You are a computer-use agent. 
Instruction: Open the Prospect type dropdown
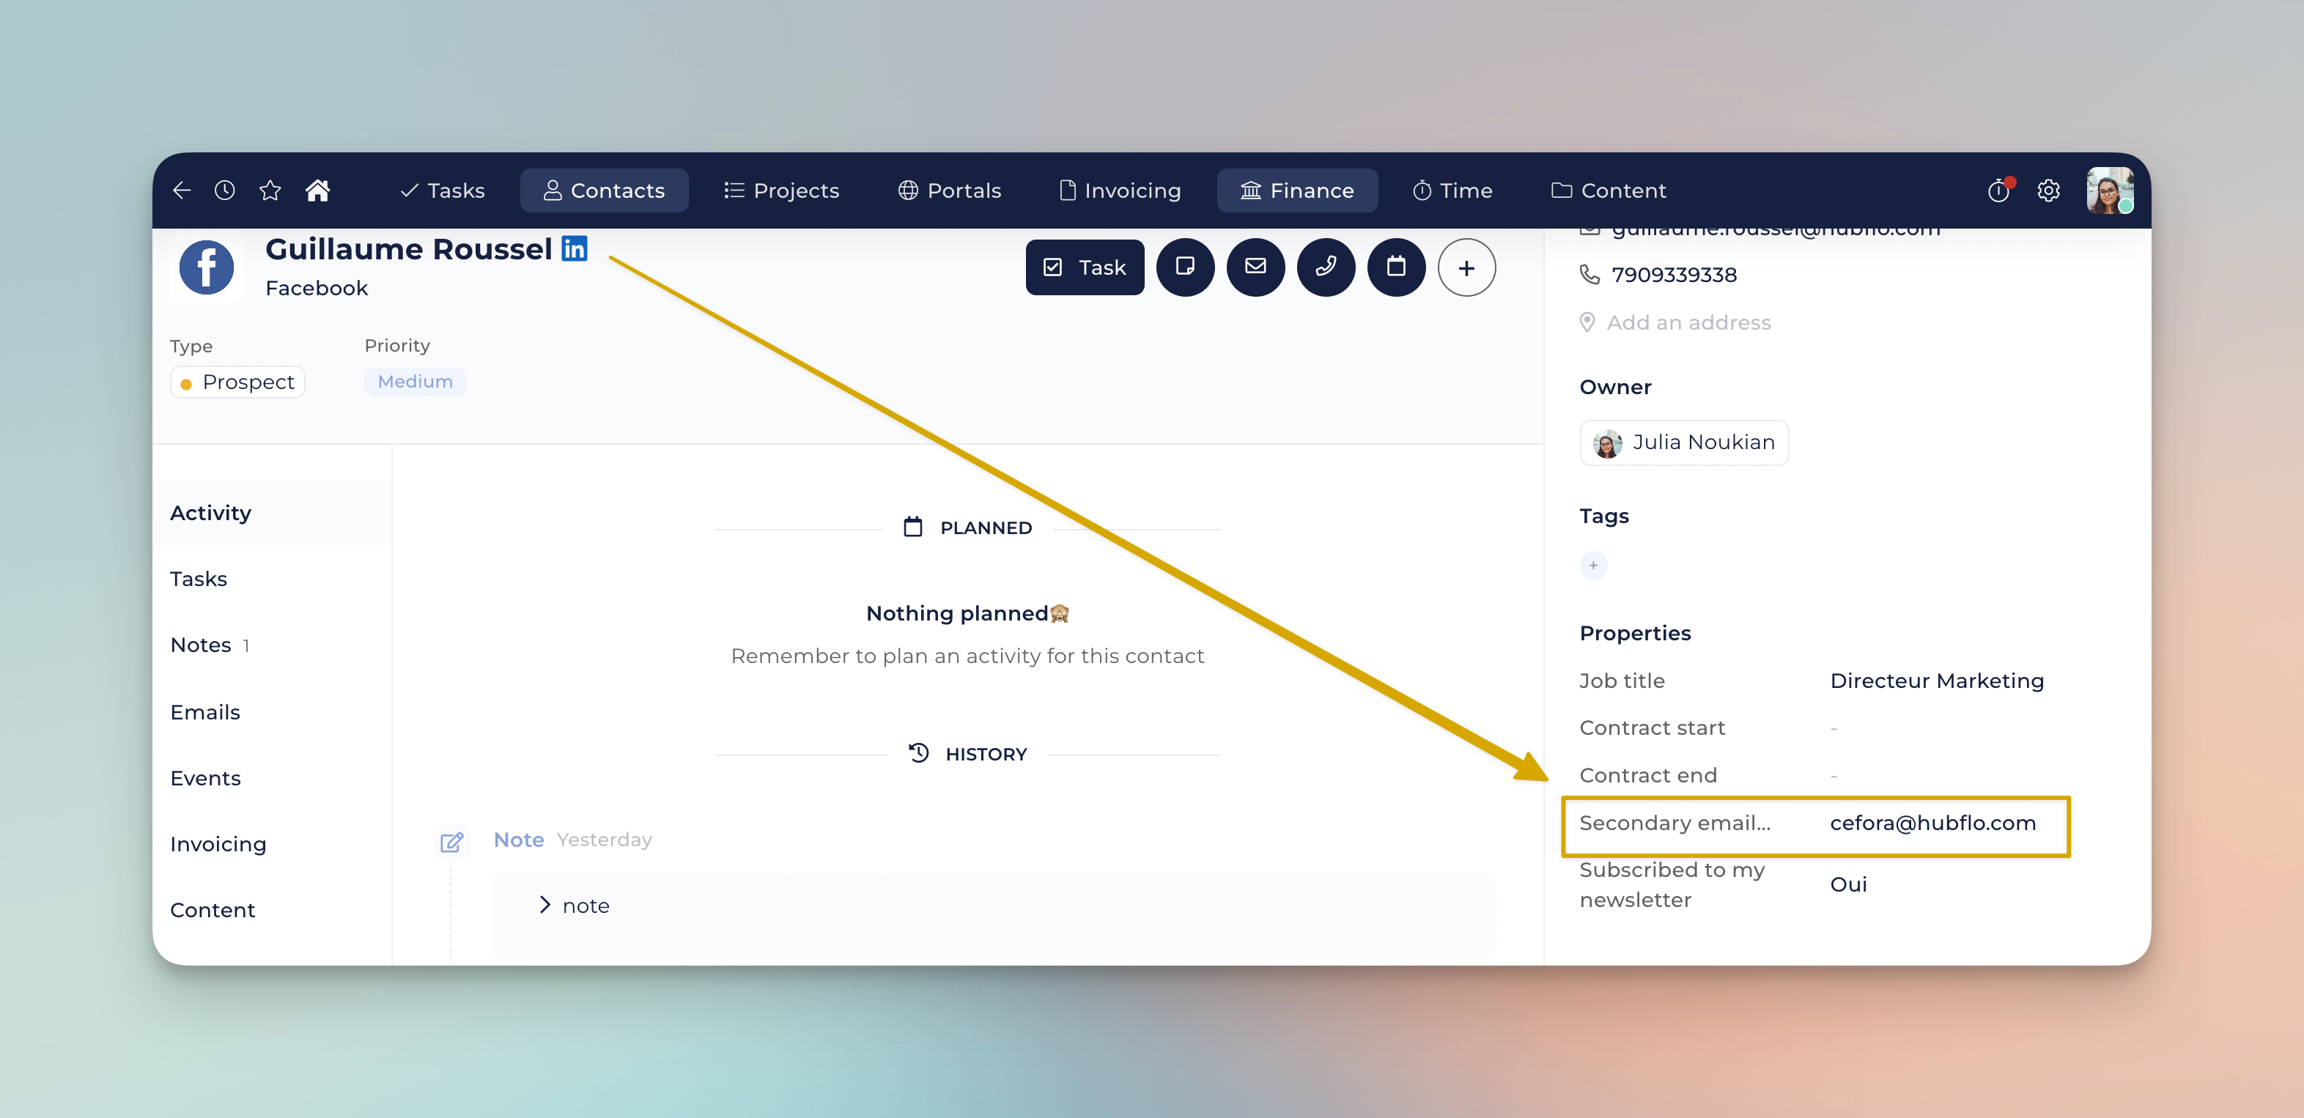tap(238, 382)
